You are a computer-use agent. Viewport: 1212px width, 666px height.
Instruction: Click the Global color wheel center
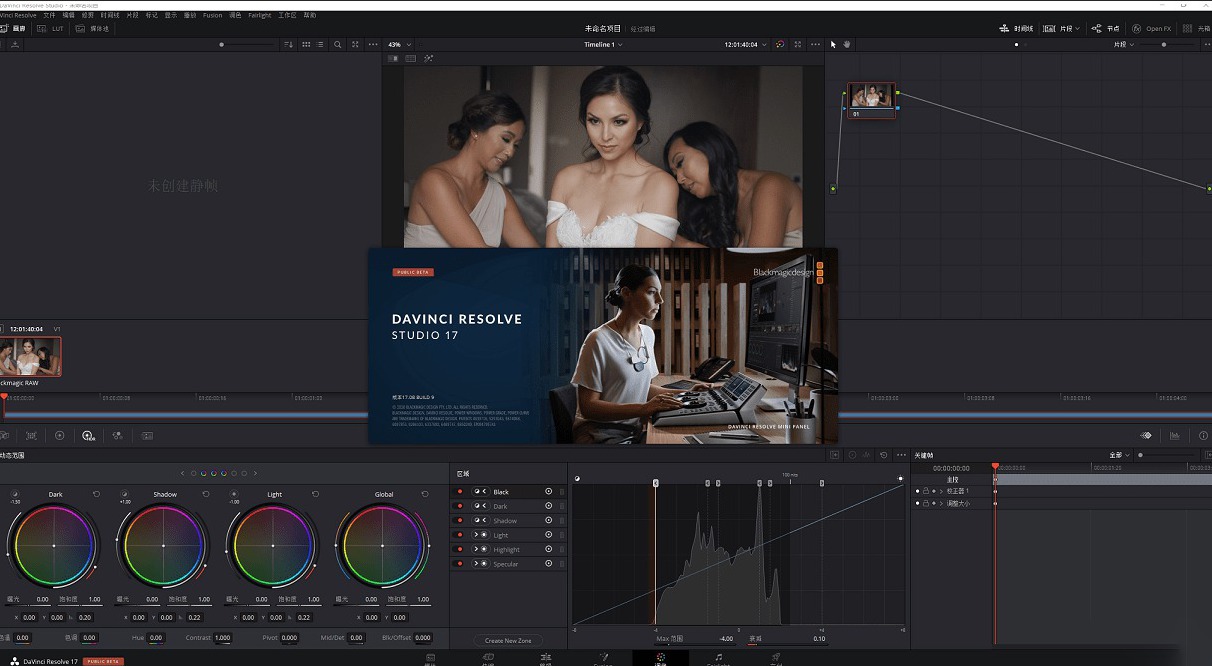(382, 547)
